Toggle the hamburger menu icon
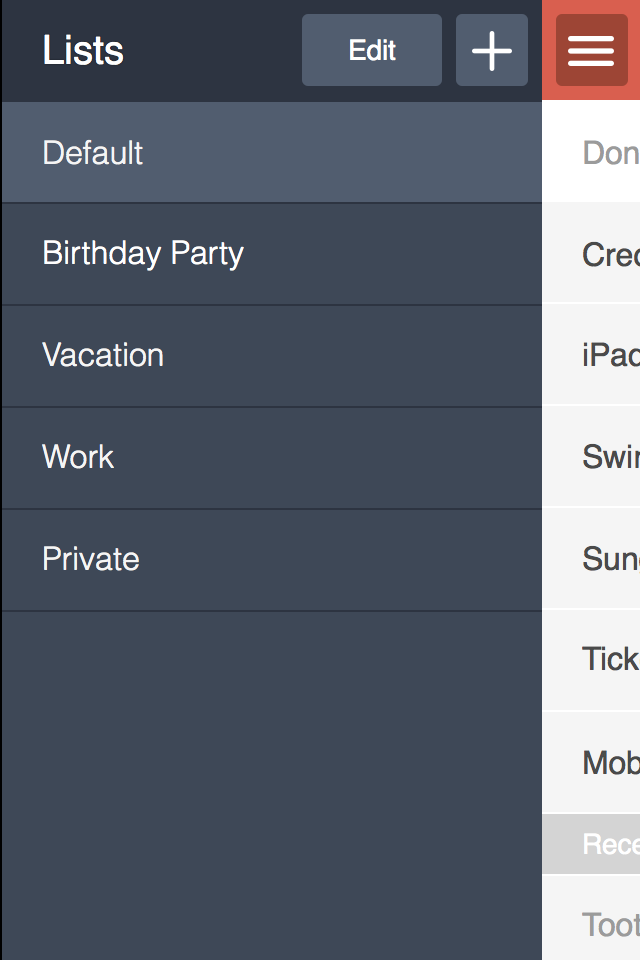Screen dimensions: 640x960 [591, 50]
